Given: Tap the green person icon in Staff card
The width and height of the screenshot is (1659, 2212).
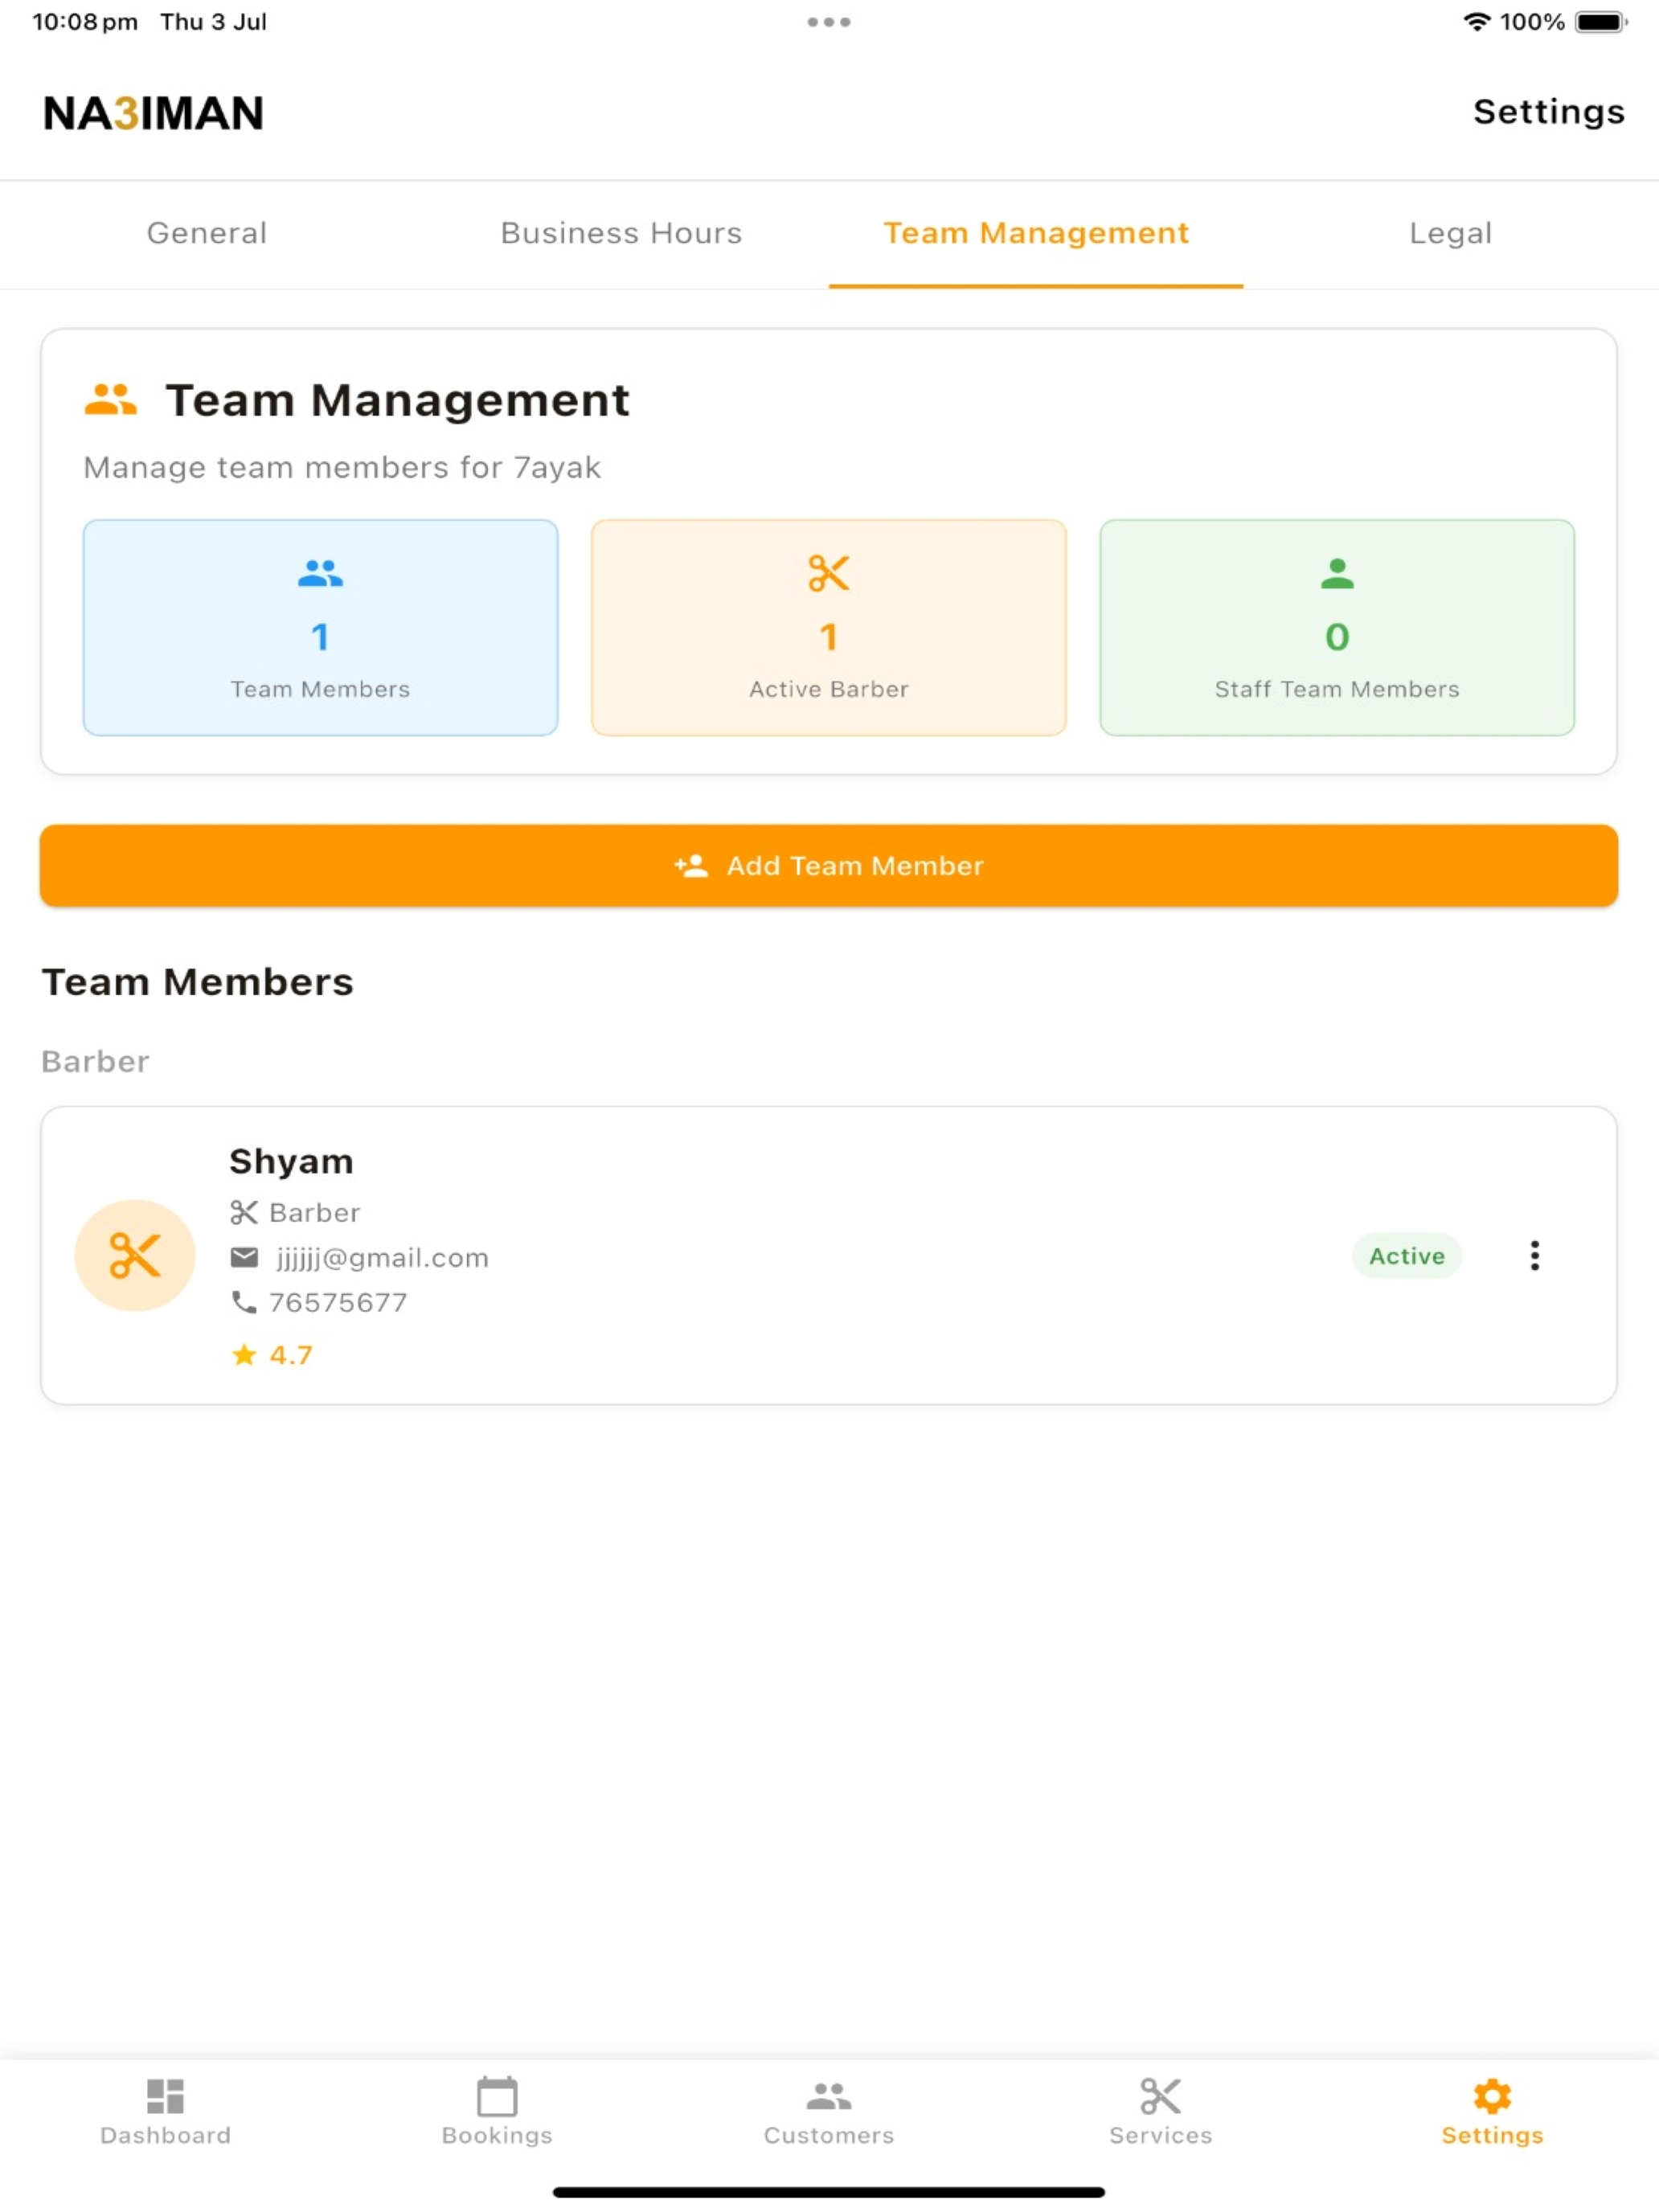Looking at the screenshot, I should 1337,574.
